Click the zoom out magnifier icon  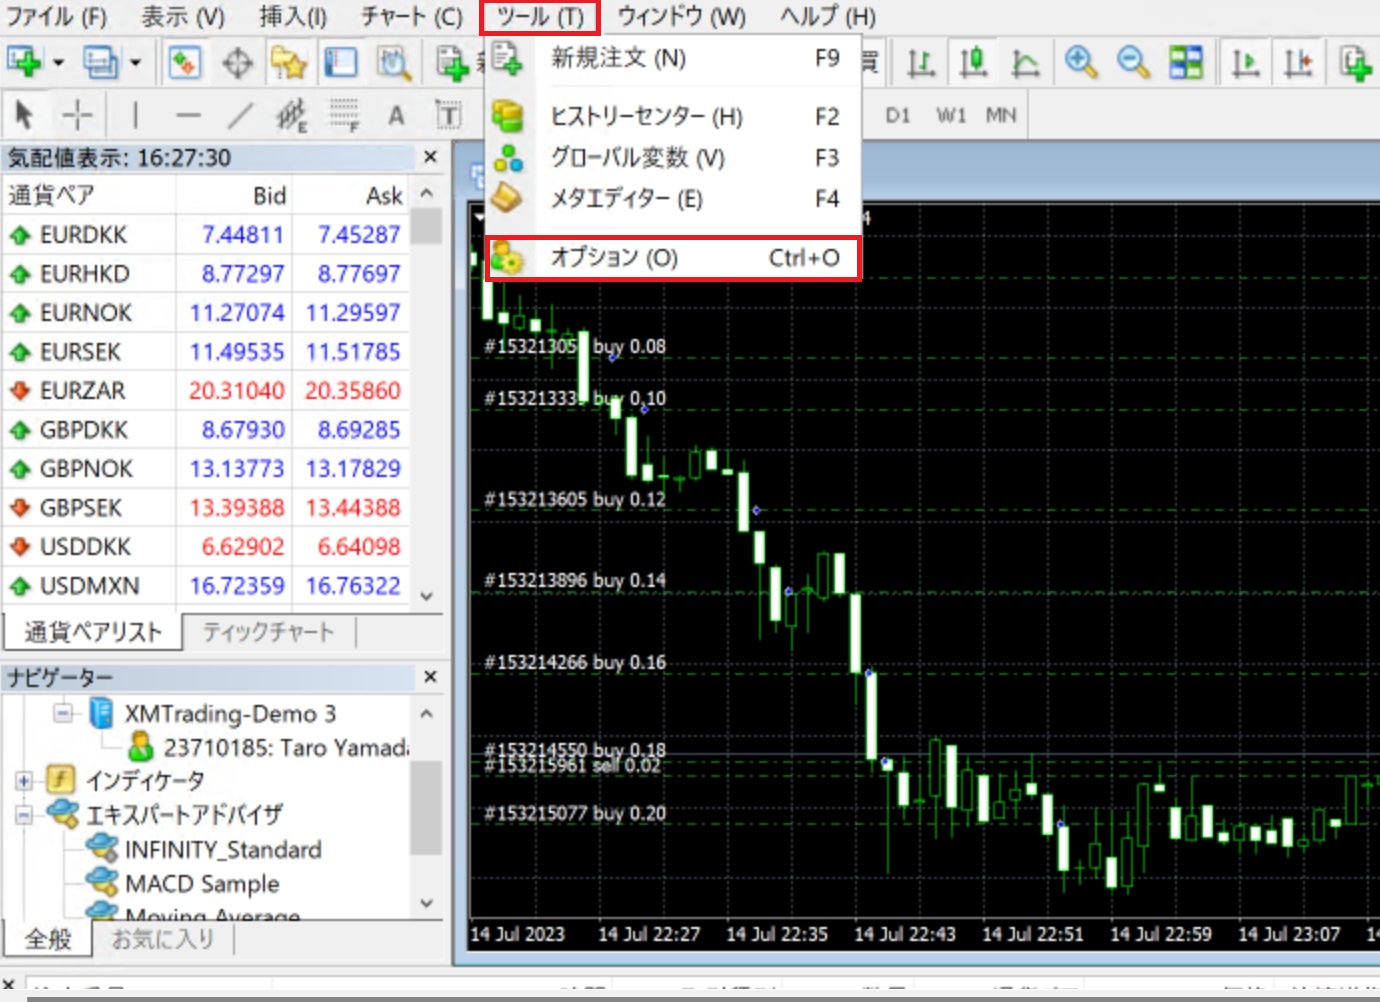pos(1132,63)
